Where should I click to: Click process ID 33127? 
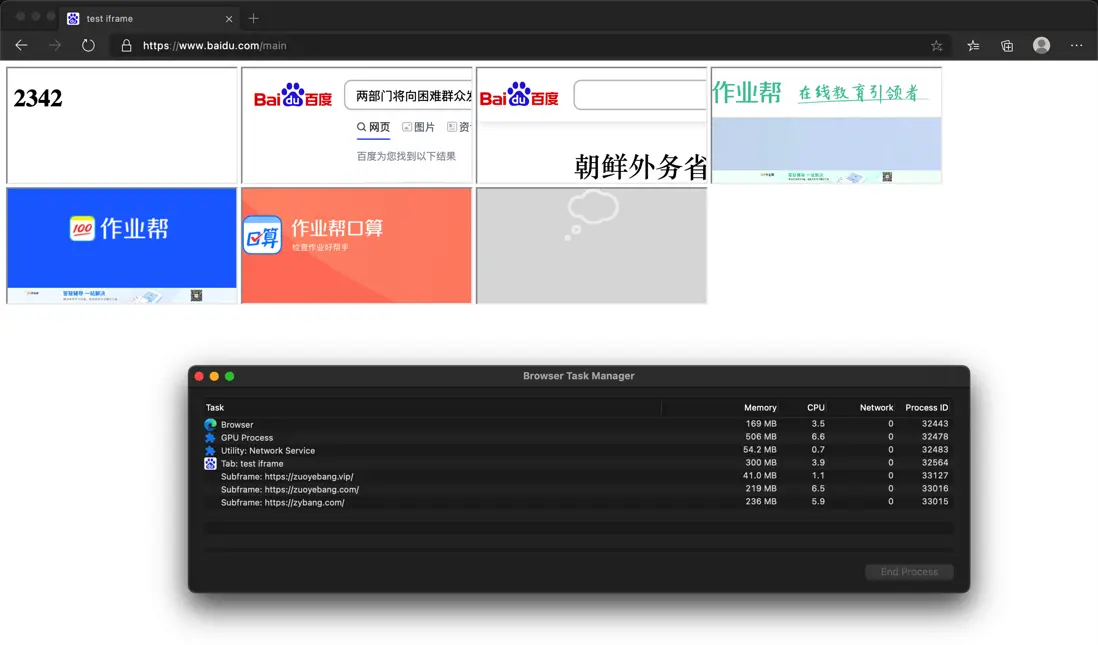click(935, 476)
